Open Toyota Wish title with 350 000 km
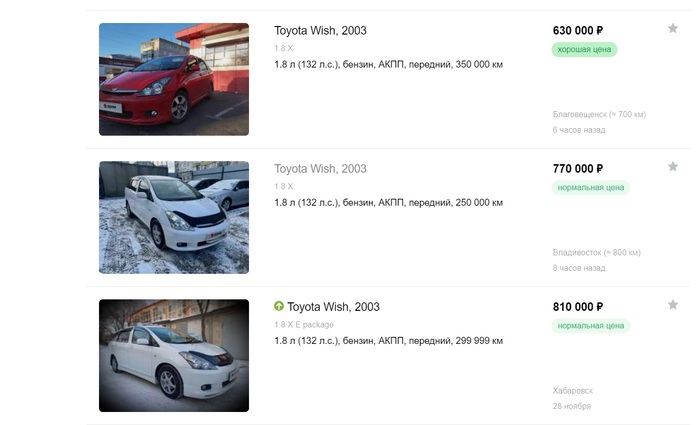 point(320,31)
